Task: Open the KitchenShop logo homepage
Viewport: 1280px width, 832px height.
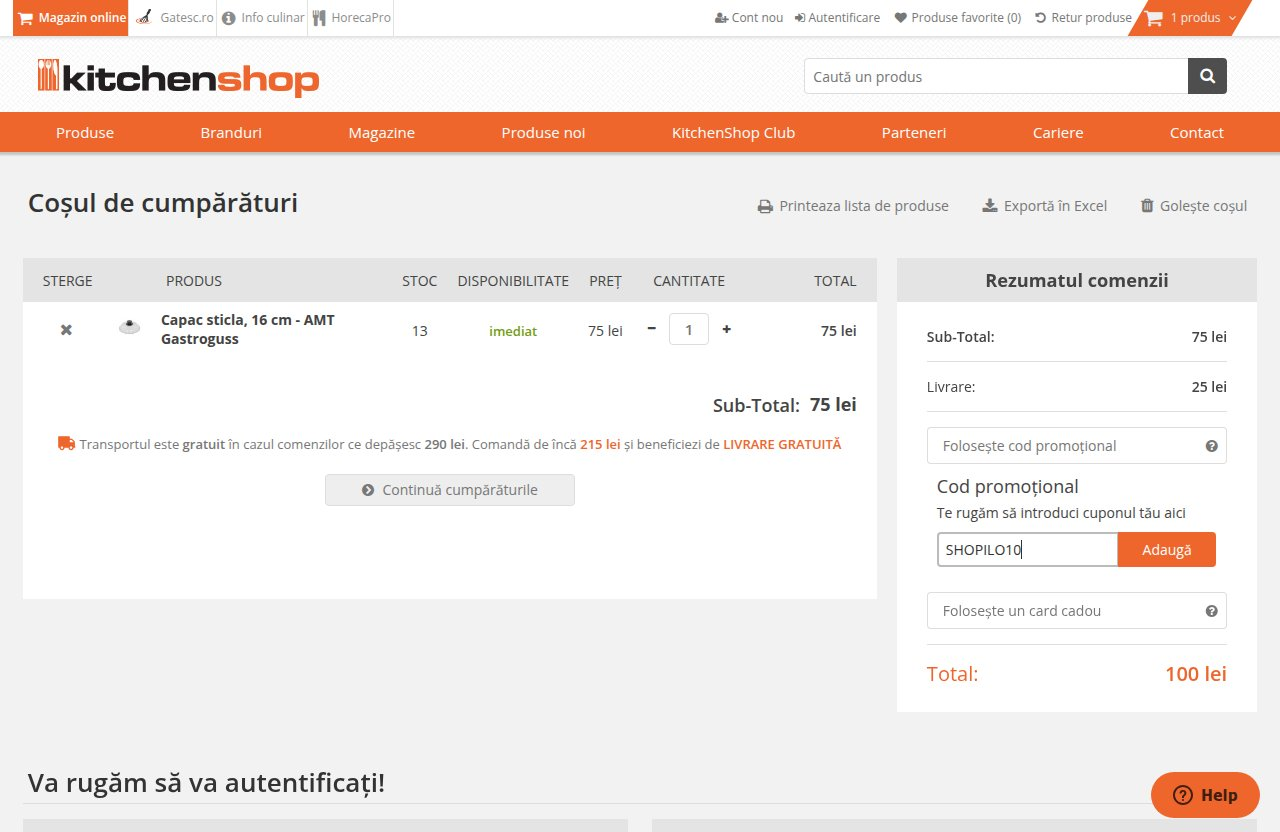Action: pos(178,78)
